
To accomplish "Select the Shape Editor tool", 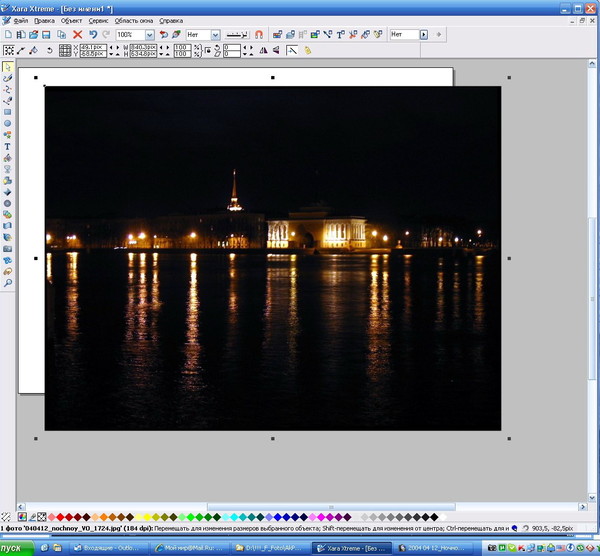I will tap(7, 90).
